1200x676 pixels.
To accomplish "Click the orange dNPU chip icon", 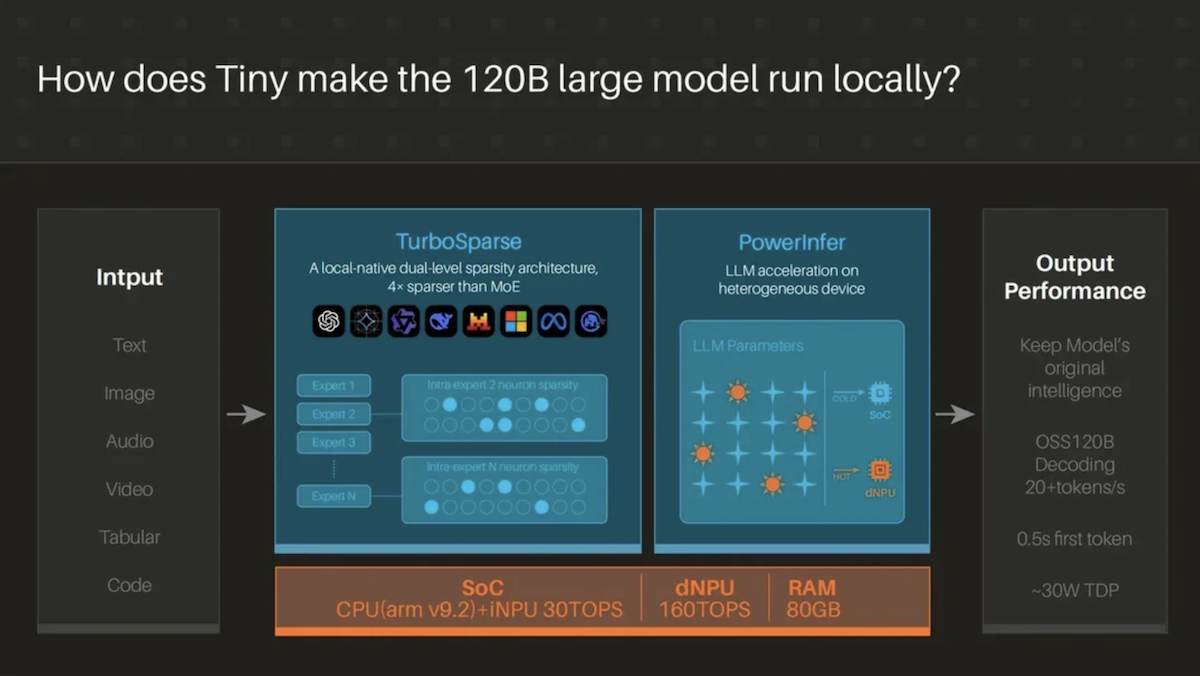I will coord(881,470).
